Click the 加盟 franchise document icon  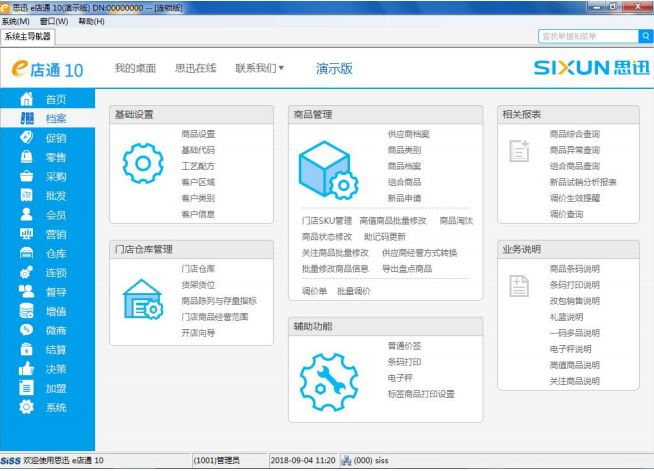tap(26, 388)
